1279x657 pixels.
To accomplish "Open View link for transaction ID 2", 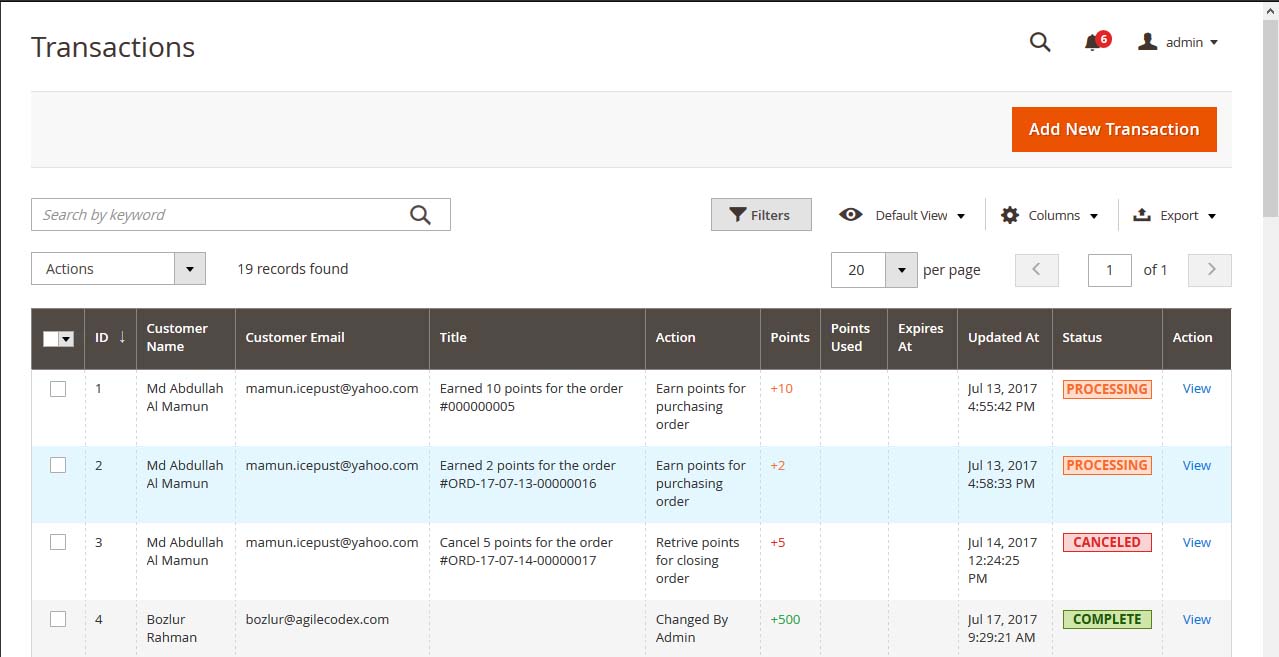I will 1196,466.
